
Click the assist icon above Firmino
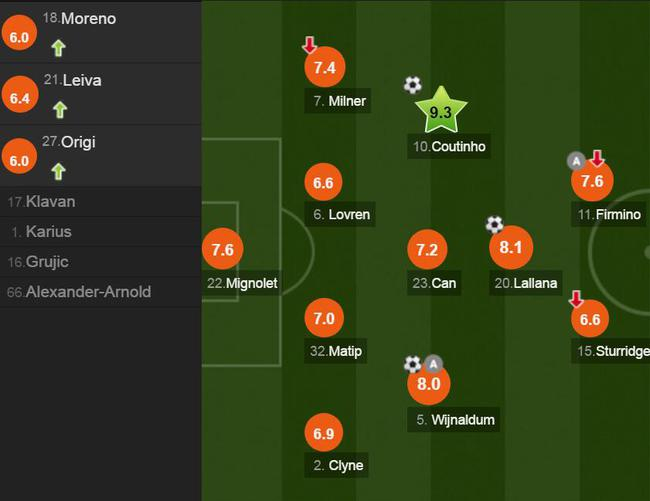[x=576, y=159]
